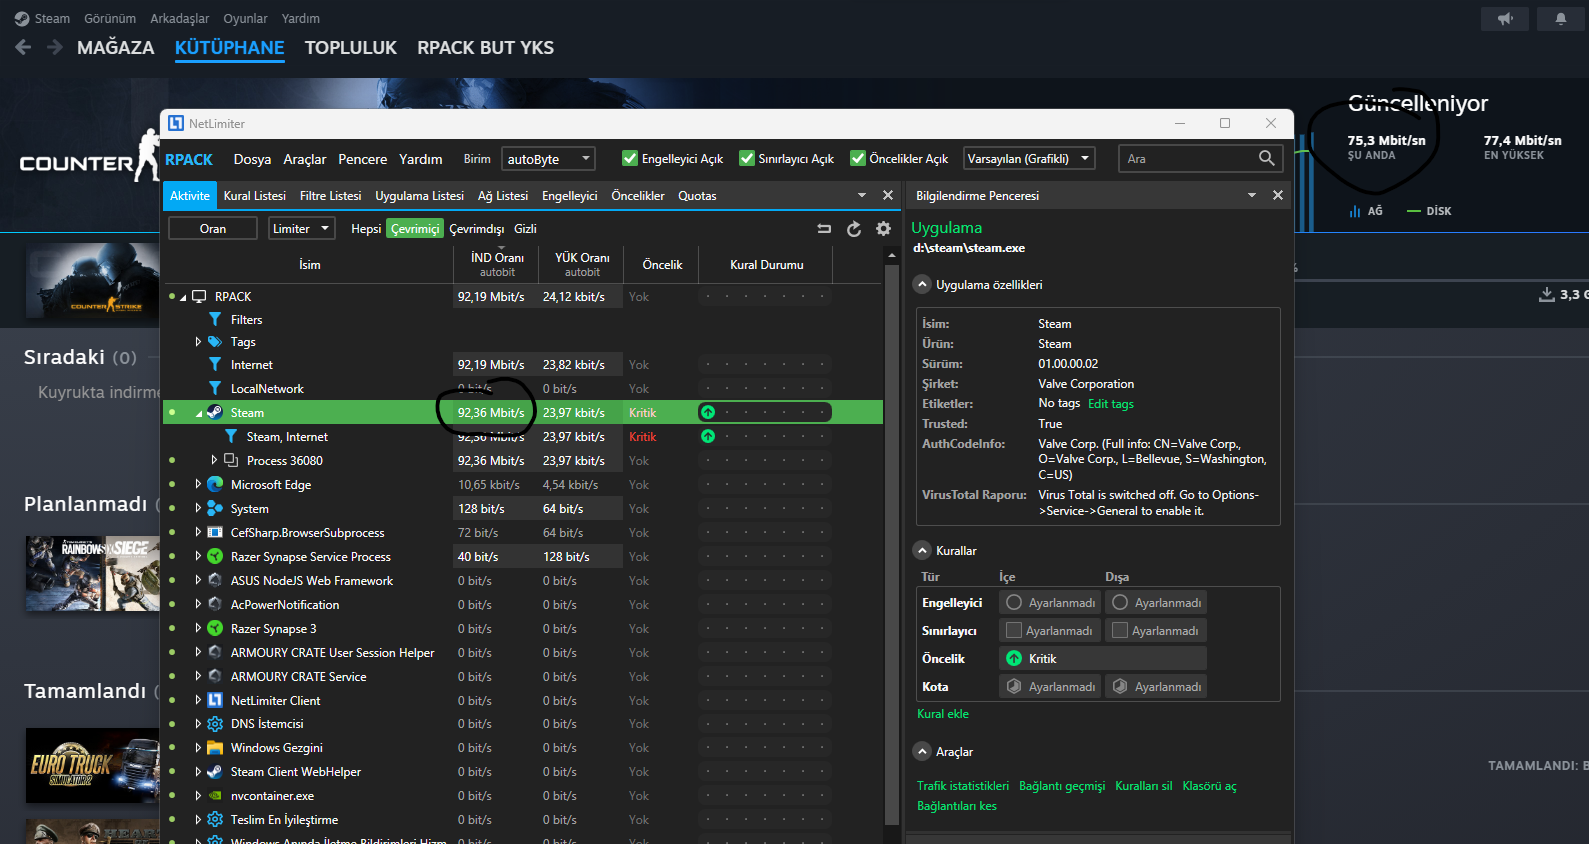The width and height of the screenshot is (1589, 844).
Task: Click the refresh icon in NetLimiter's activity toolbar
Action: tap(854, 229)
